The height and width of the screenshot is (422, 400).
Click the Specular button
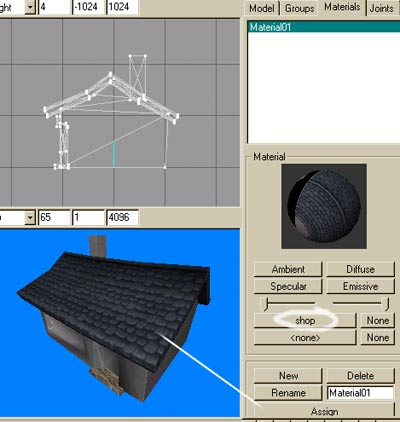288,286
